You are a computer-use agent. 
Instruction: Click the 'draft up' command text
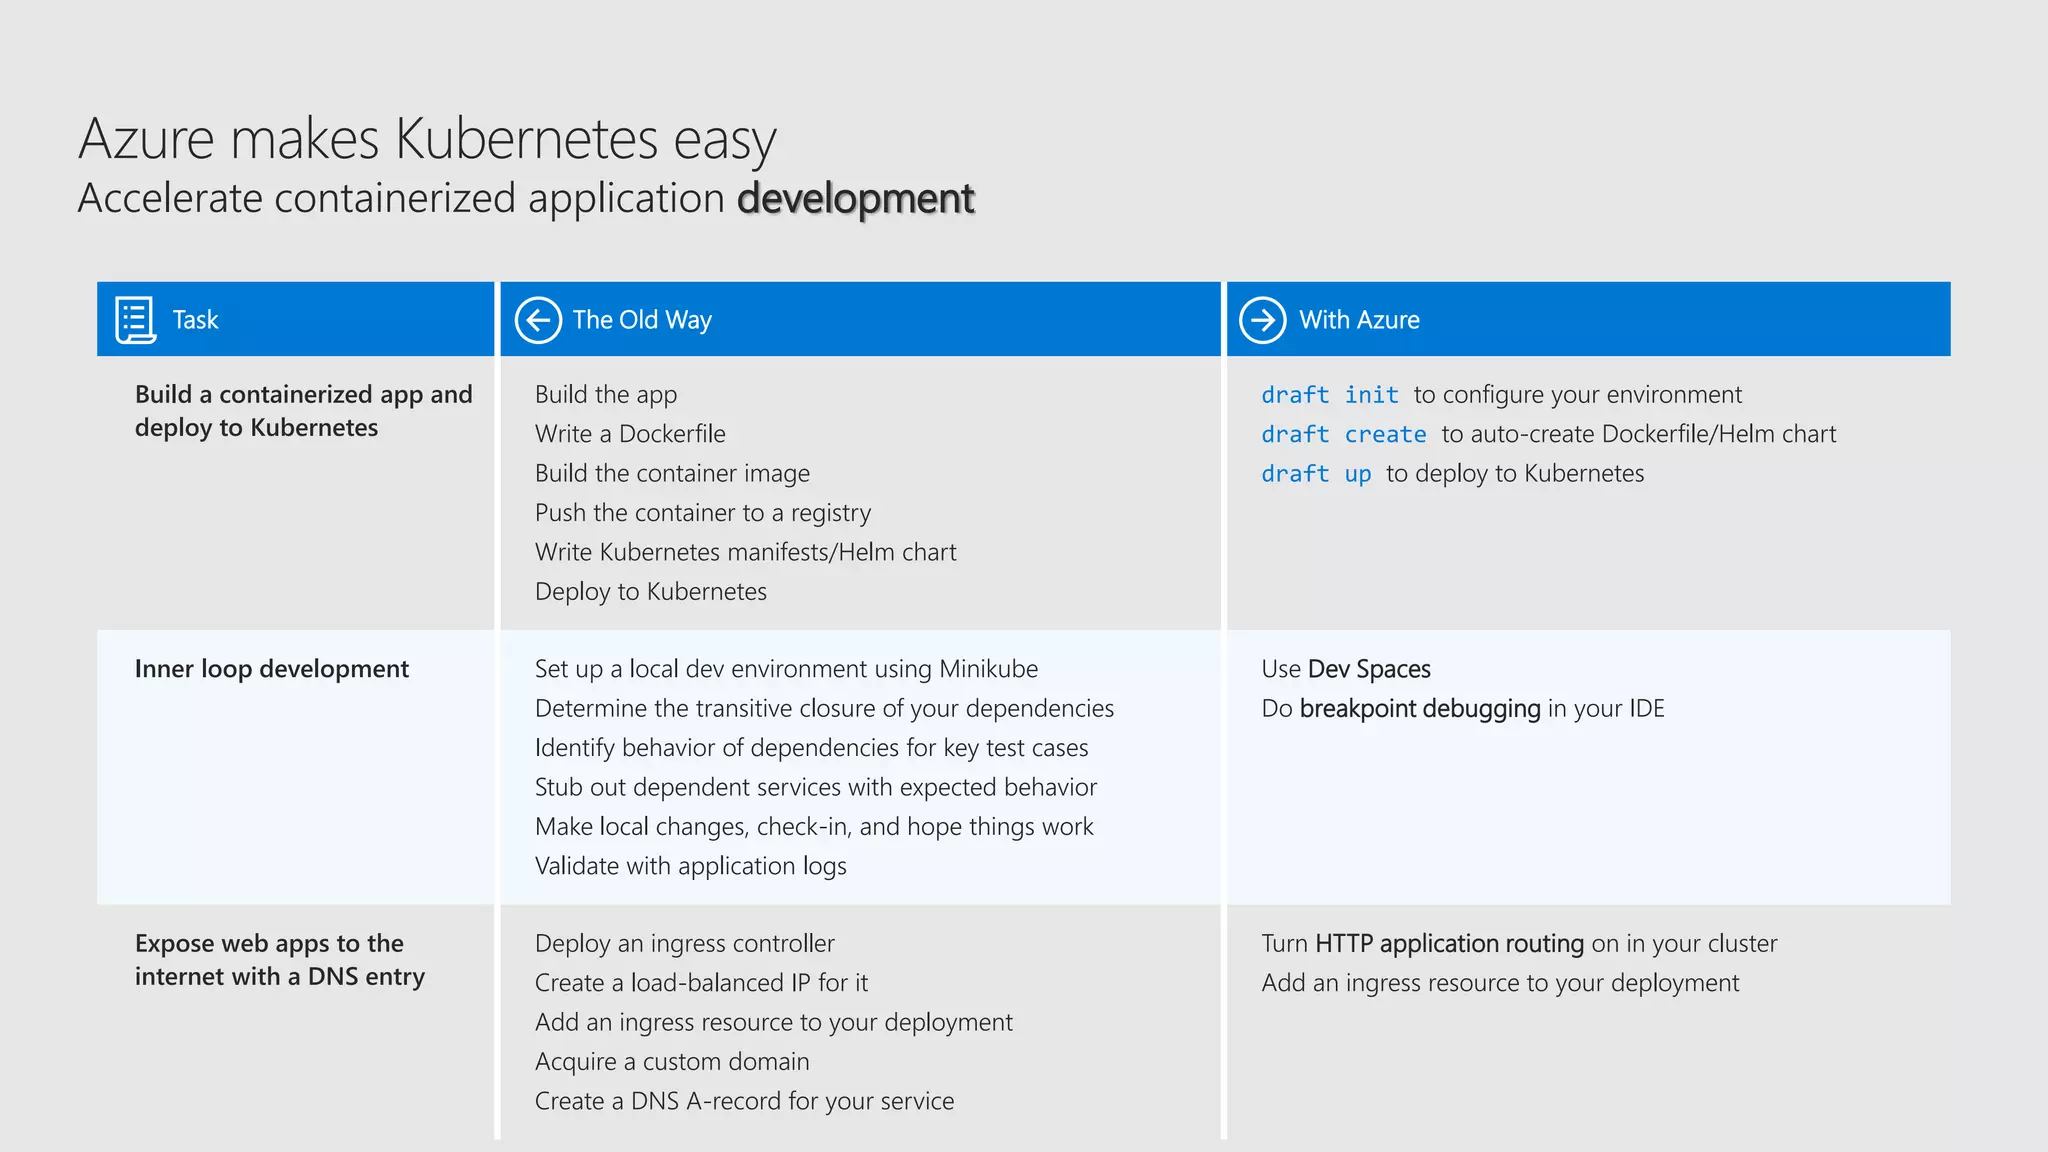click(x=1315, y=474)
